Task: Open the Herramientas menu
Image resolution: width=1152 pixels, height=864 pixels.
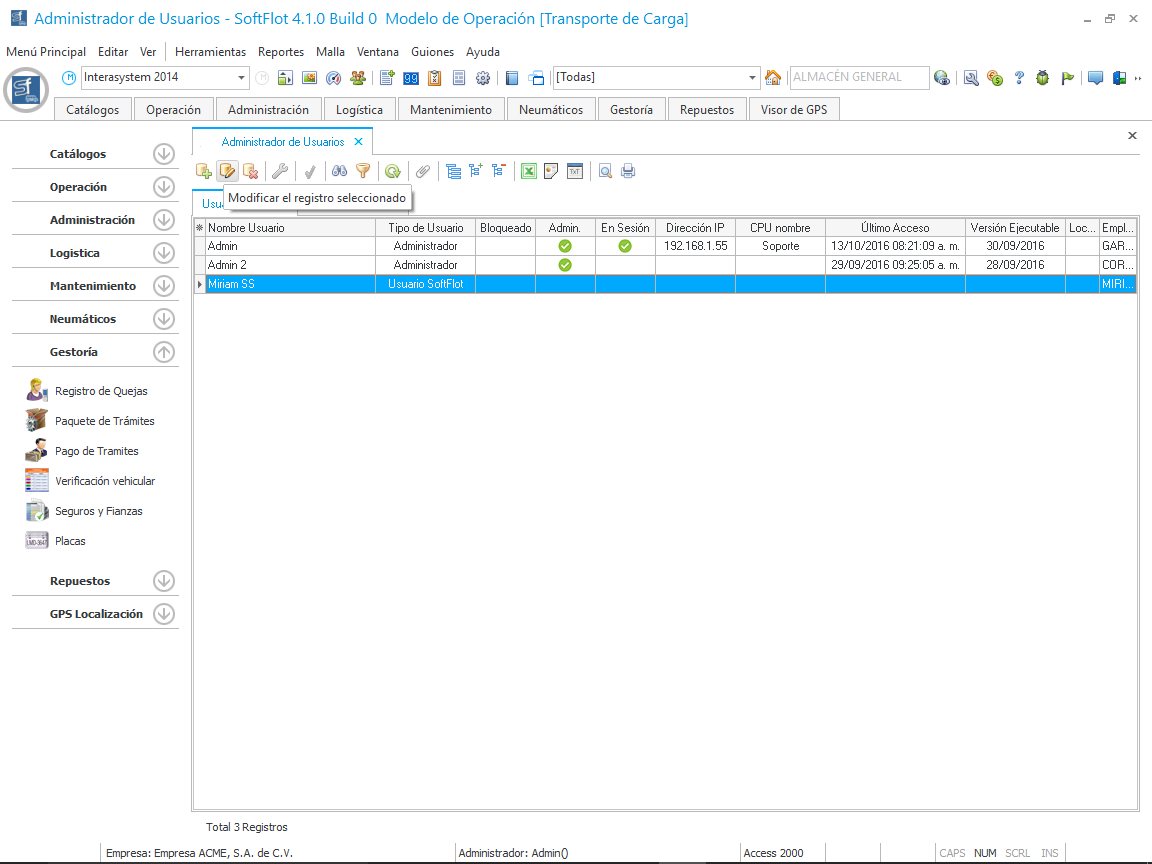Action: [210, 52]
